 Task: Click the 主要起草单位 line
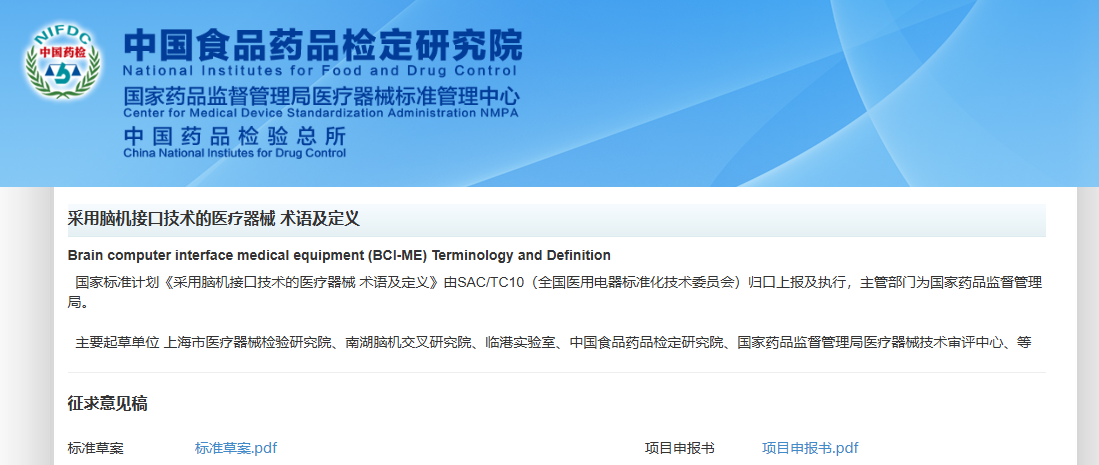(x=553, y=343)
